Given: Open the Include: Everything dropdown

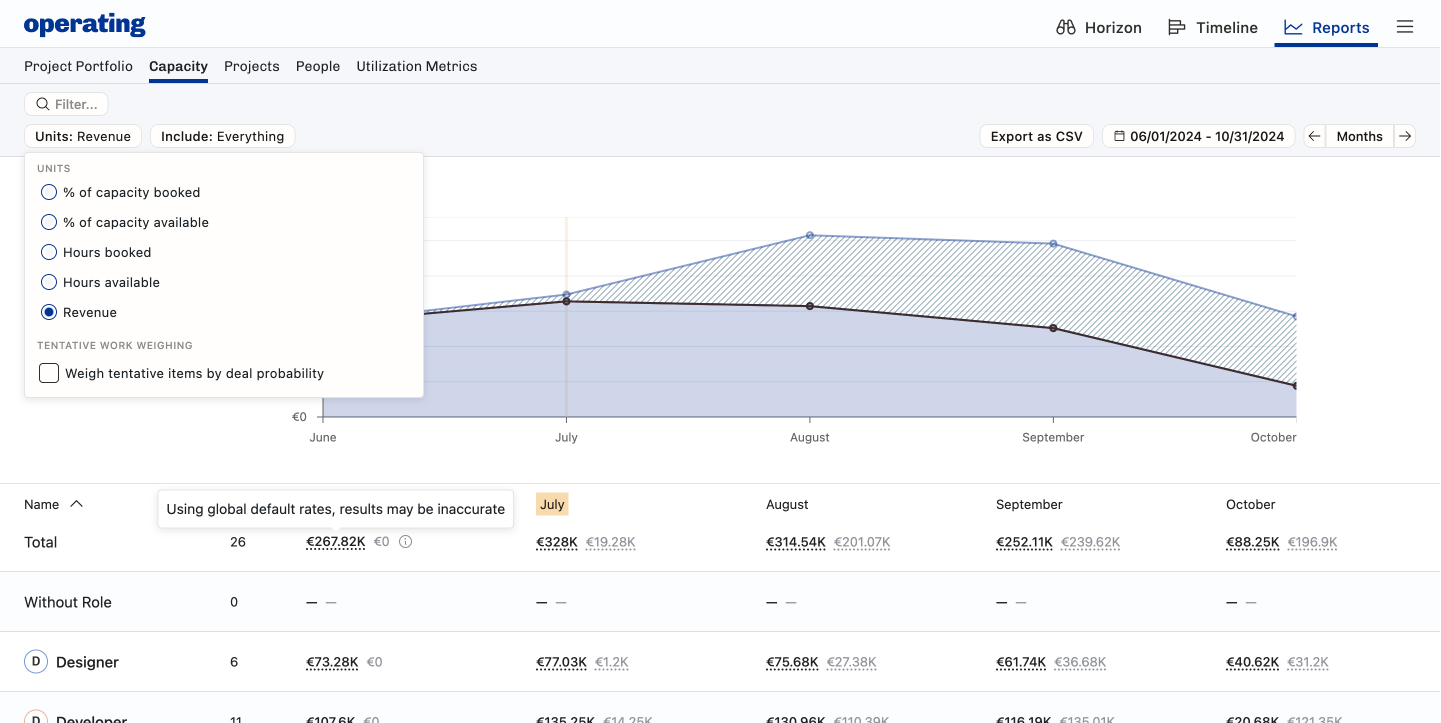Looking at the screenshot, I should 222,136.
